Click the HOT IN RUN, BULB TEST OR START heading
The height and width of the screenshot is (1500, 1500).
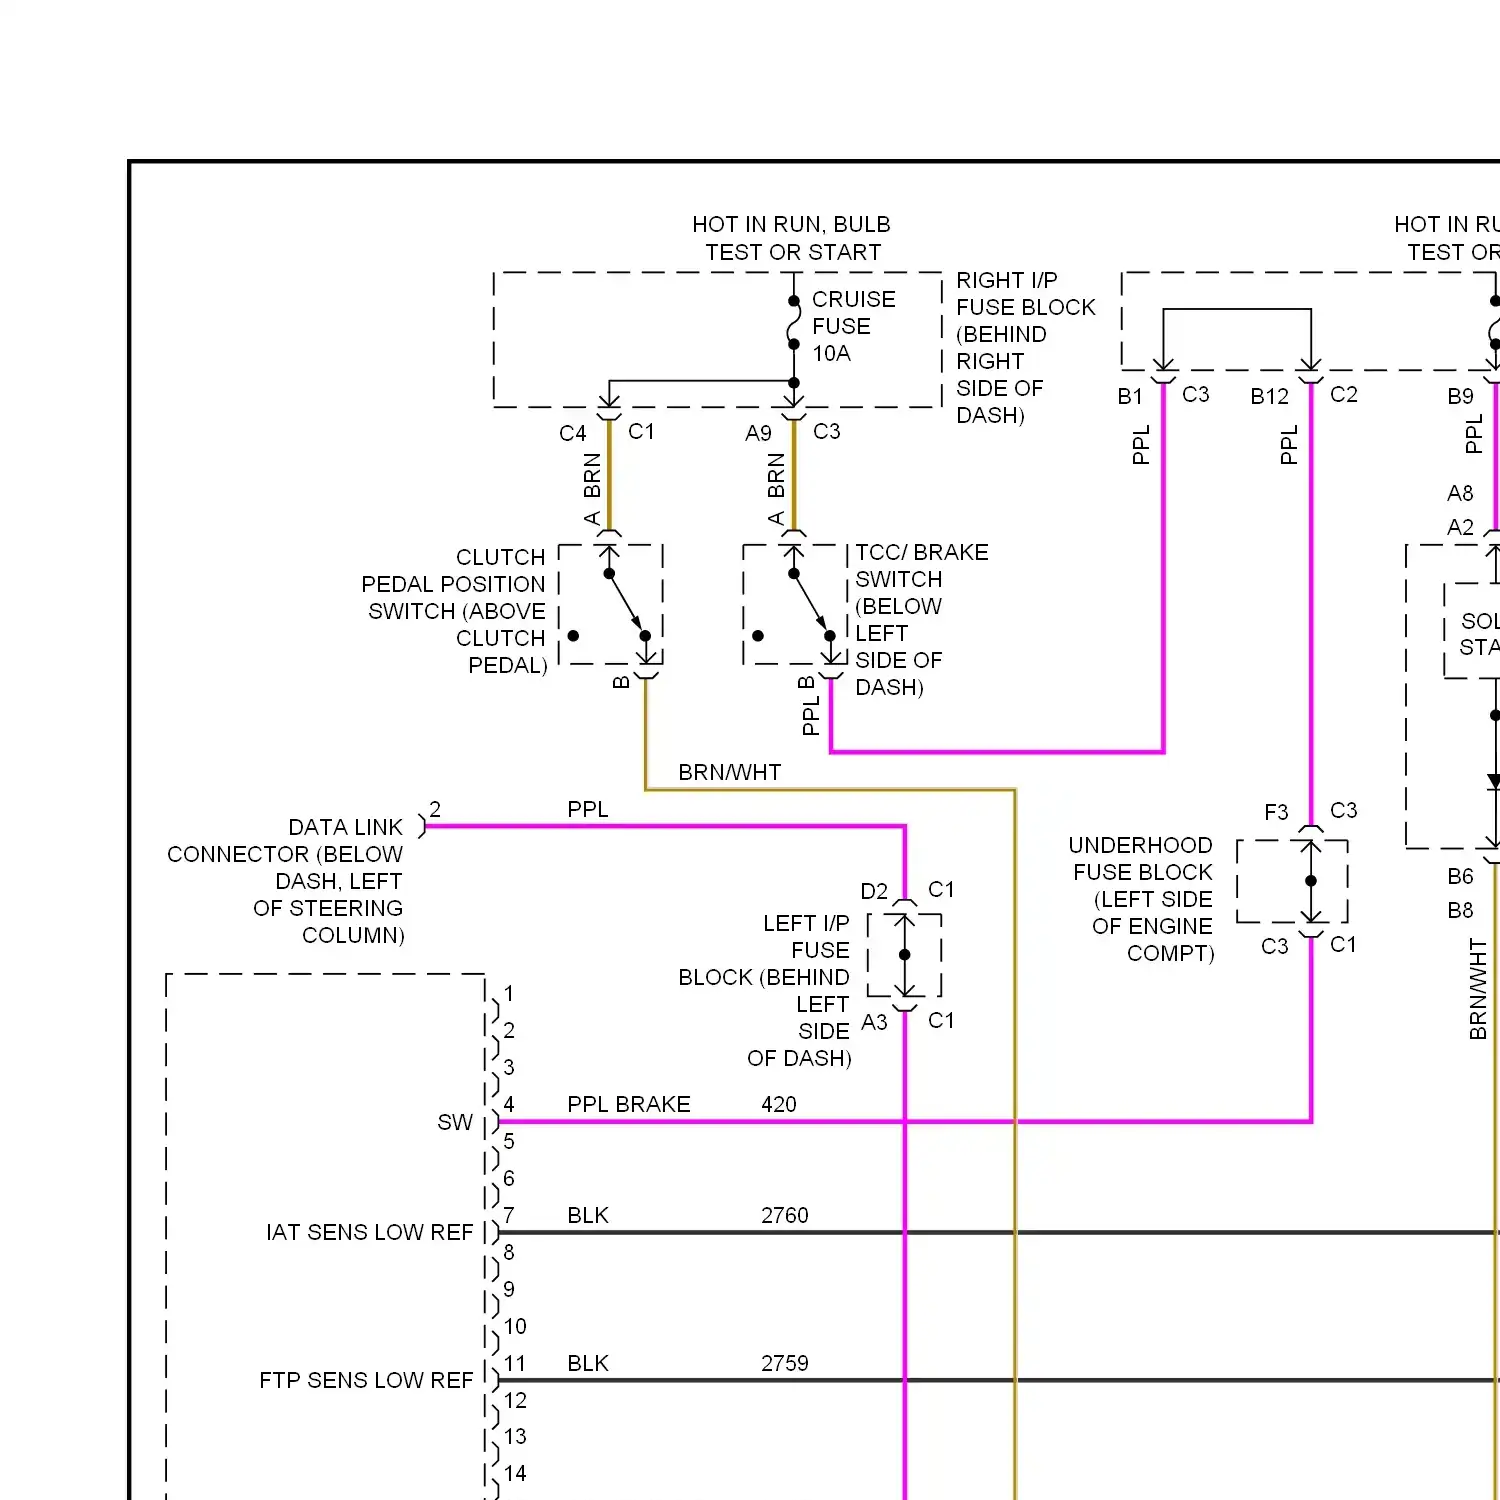coord(792,238)
